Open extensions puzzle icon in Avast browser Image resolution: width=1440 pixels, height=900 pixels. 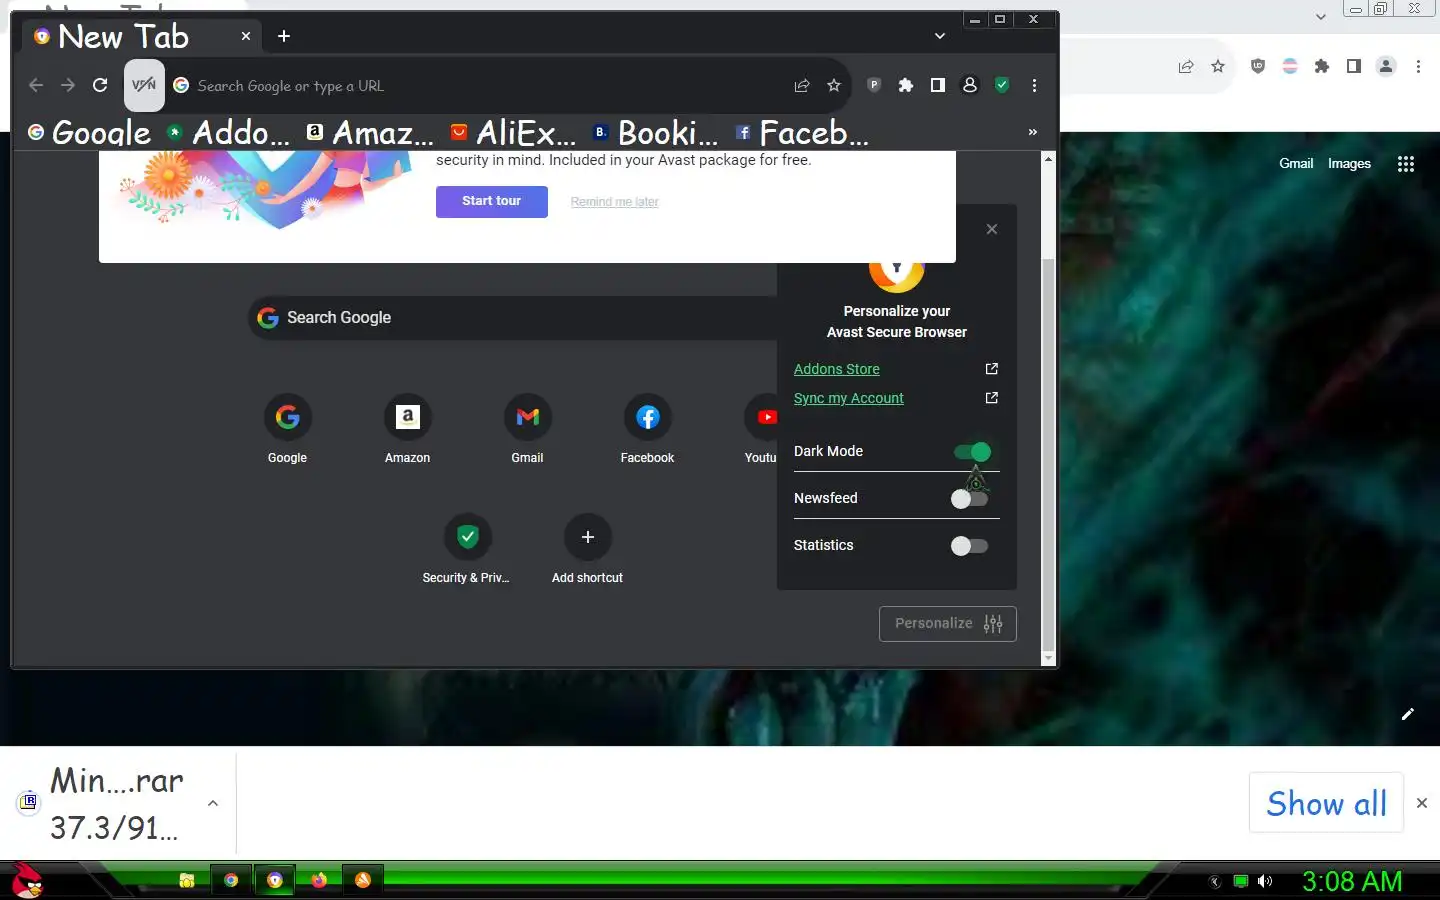pos(906,86)
